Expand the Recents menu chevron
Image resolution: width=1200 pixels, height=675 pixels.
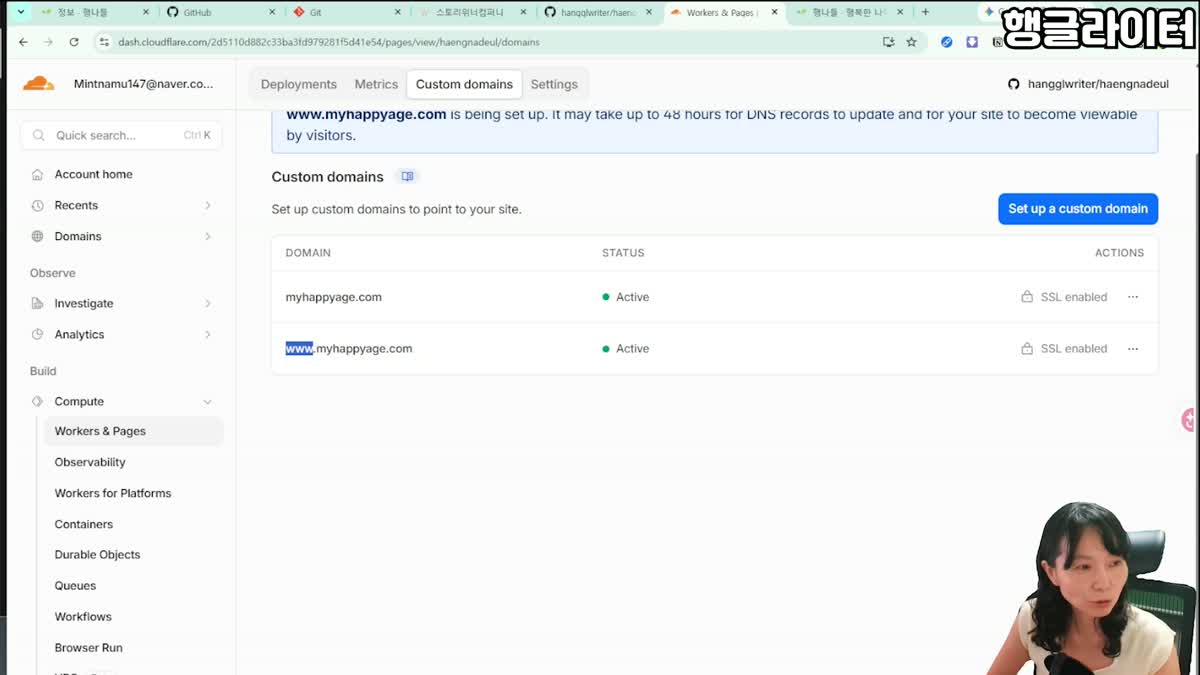click(208, 205)
